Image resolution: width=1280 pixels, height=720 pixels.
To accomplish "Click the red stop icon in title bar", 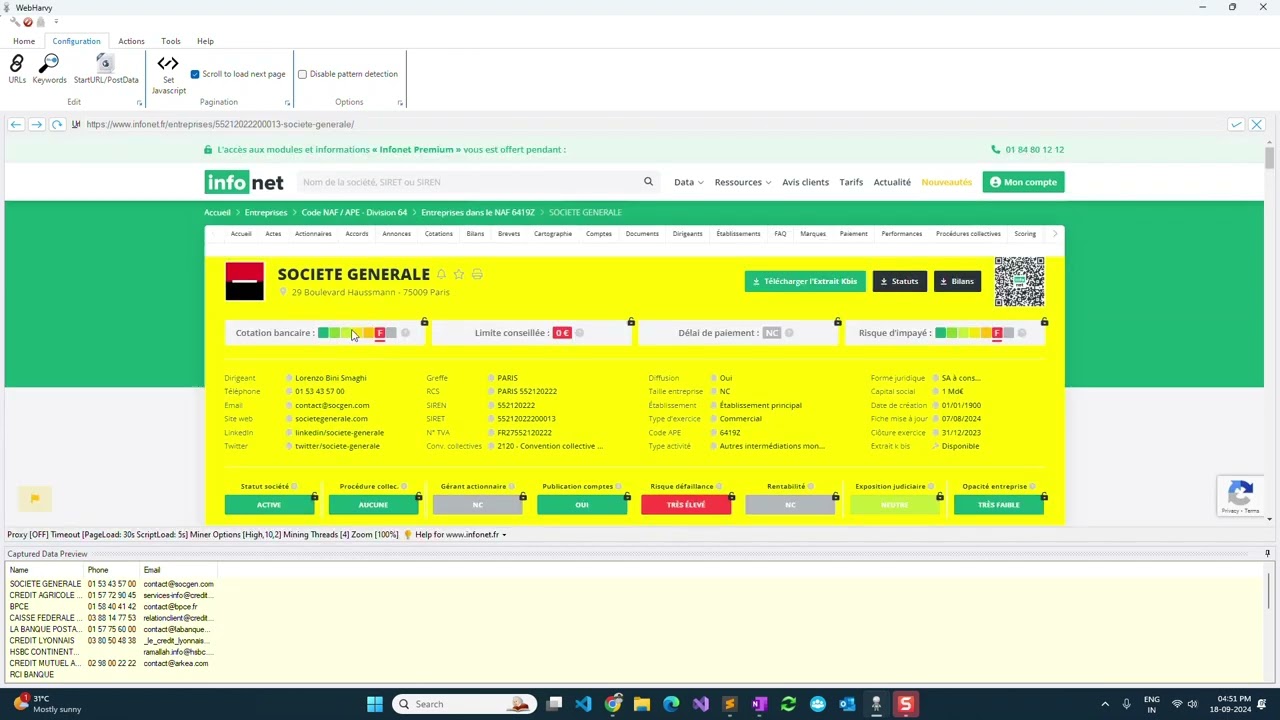I will 28,21.
